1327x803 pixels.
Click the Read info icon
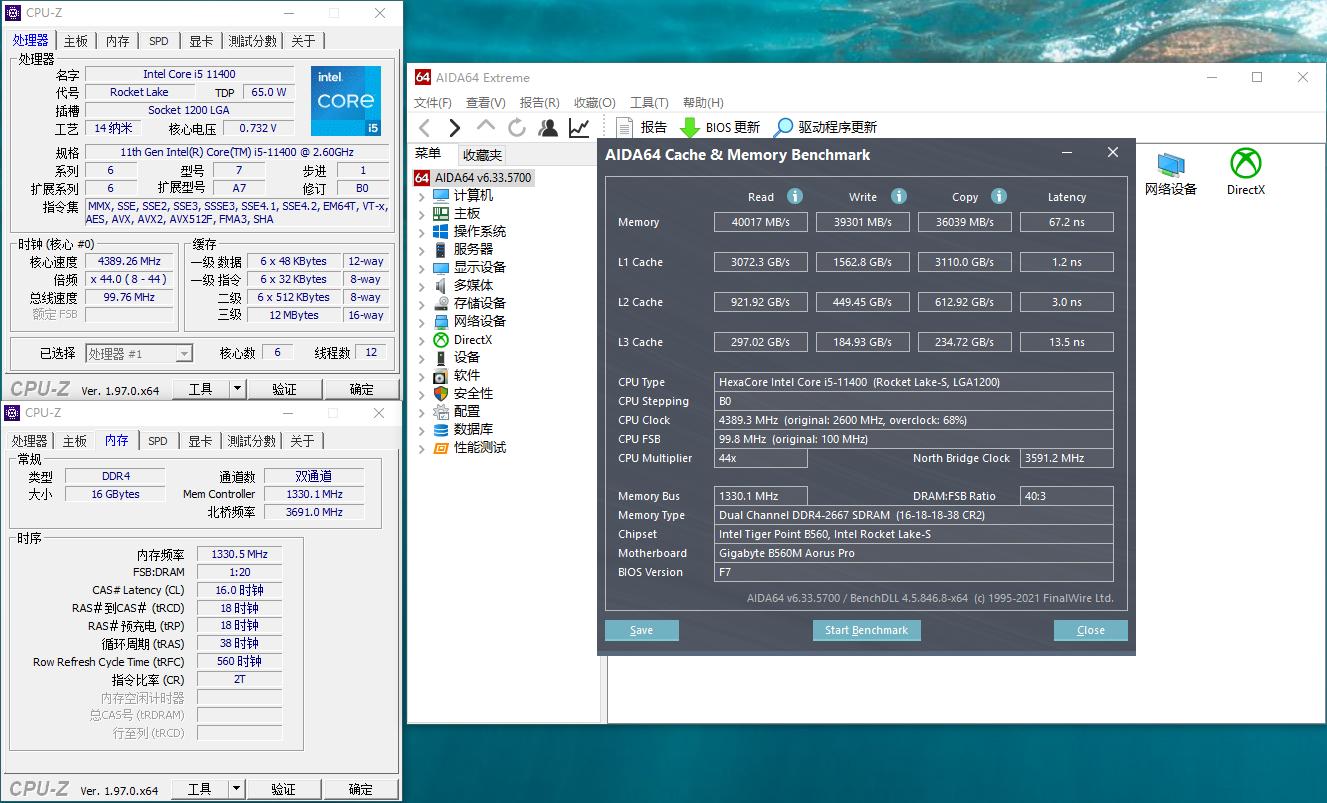(795, 196)
